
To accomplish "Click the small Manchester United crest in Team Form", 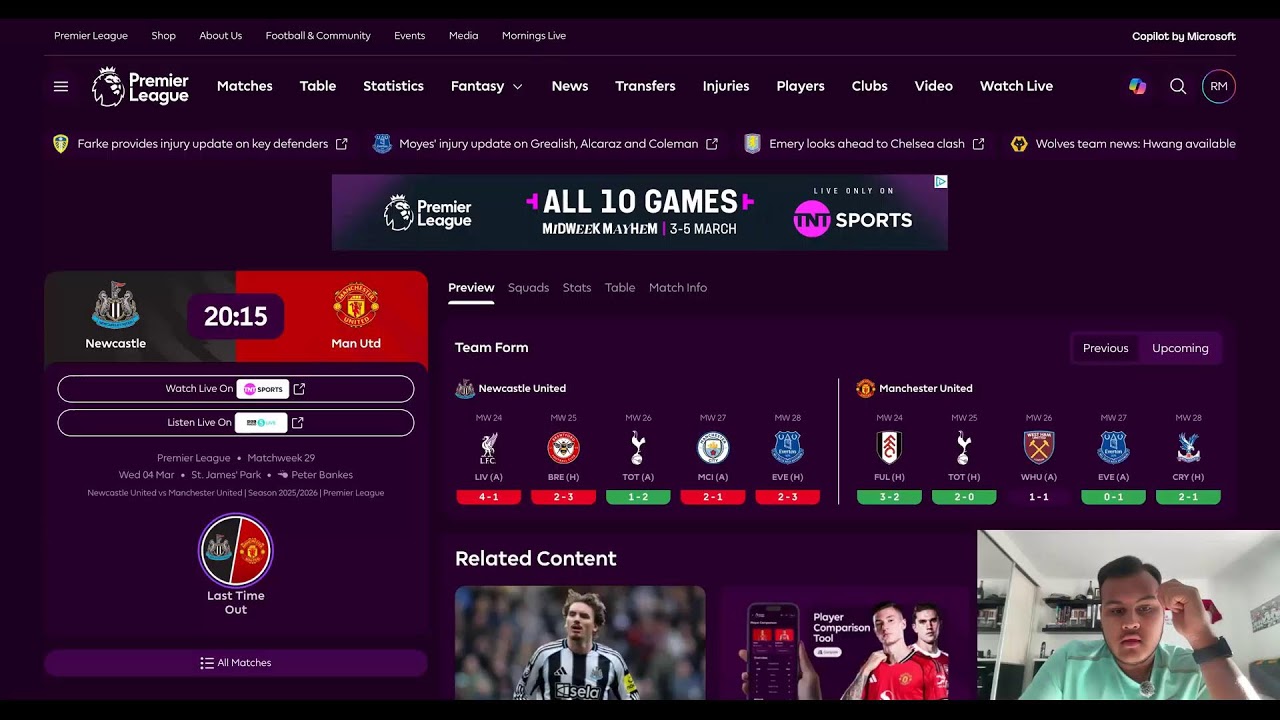I will tap(866, 389).
